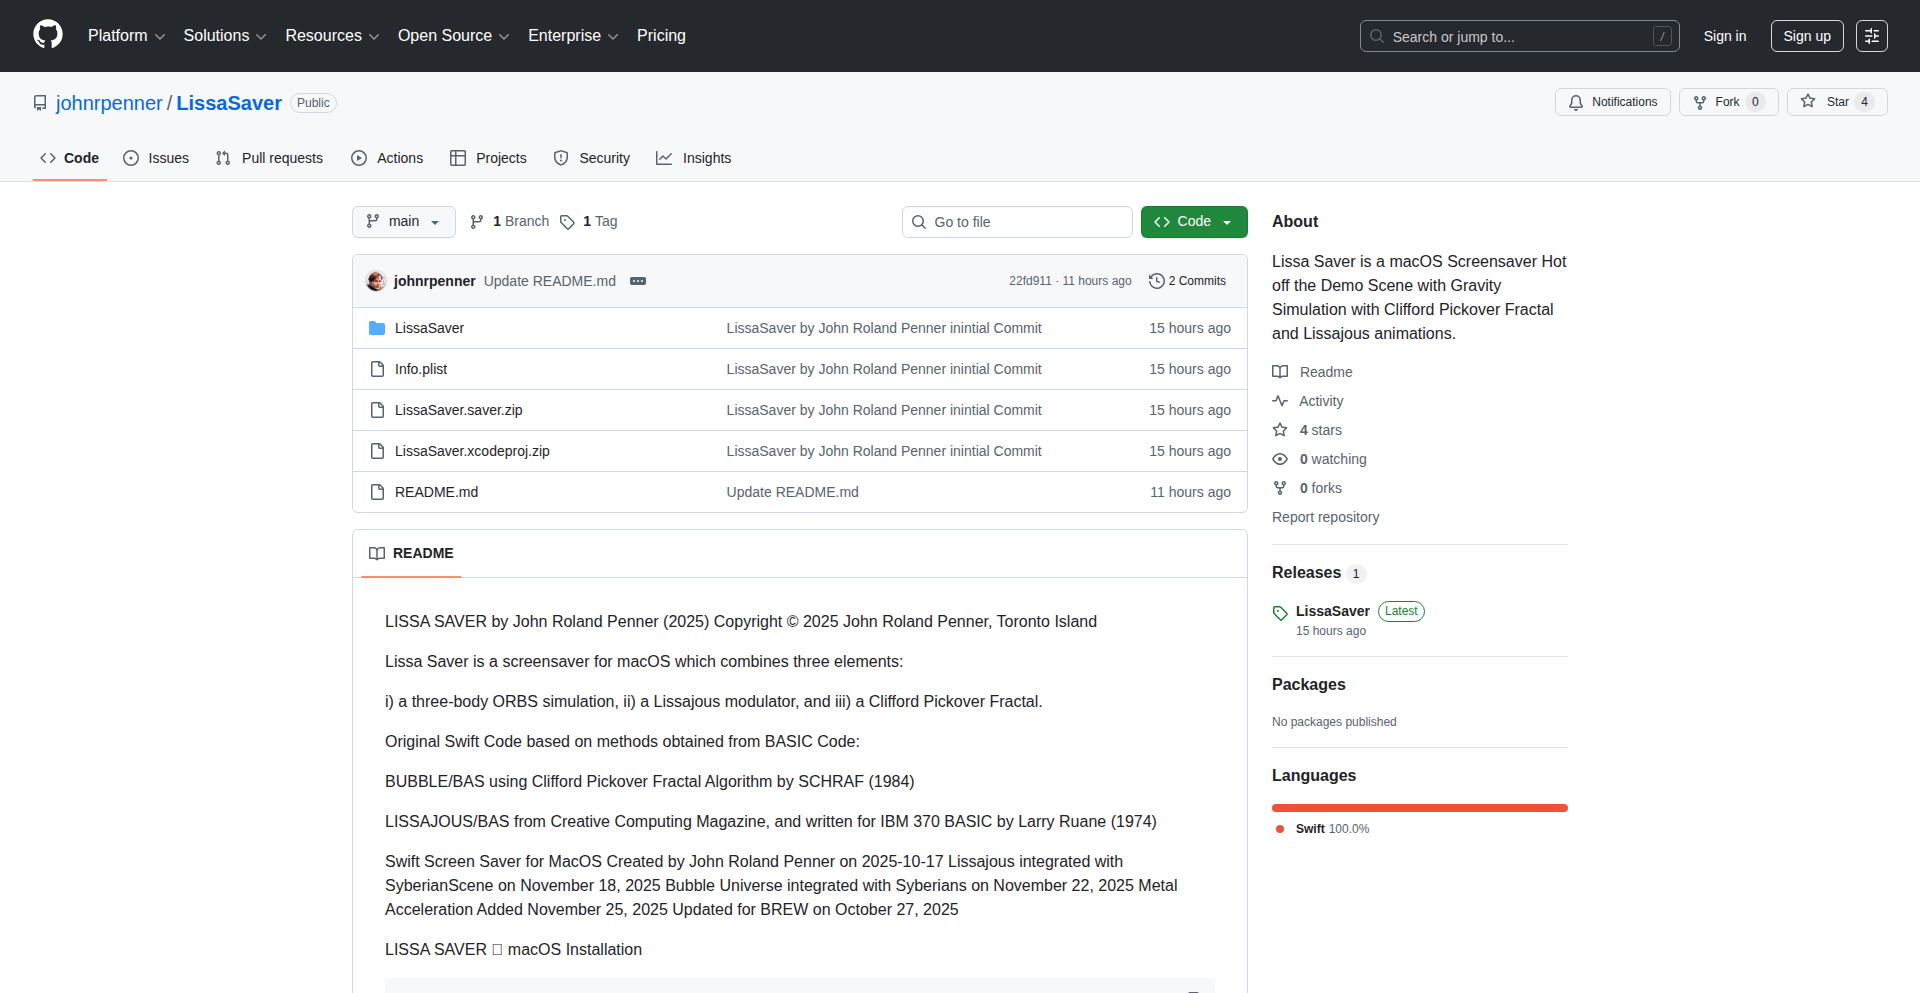Click the LissaSaver folder icon
Screen dimensions: 1920x993
377,328
